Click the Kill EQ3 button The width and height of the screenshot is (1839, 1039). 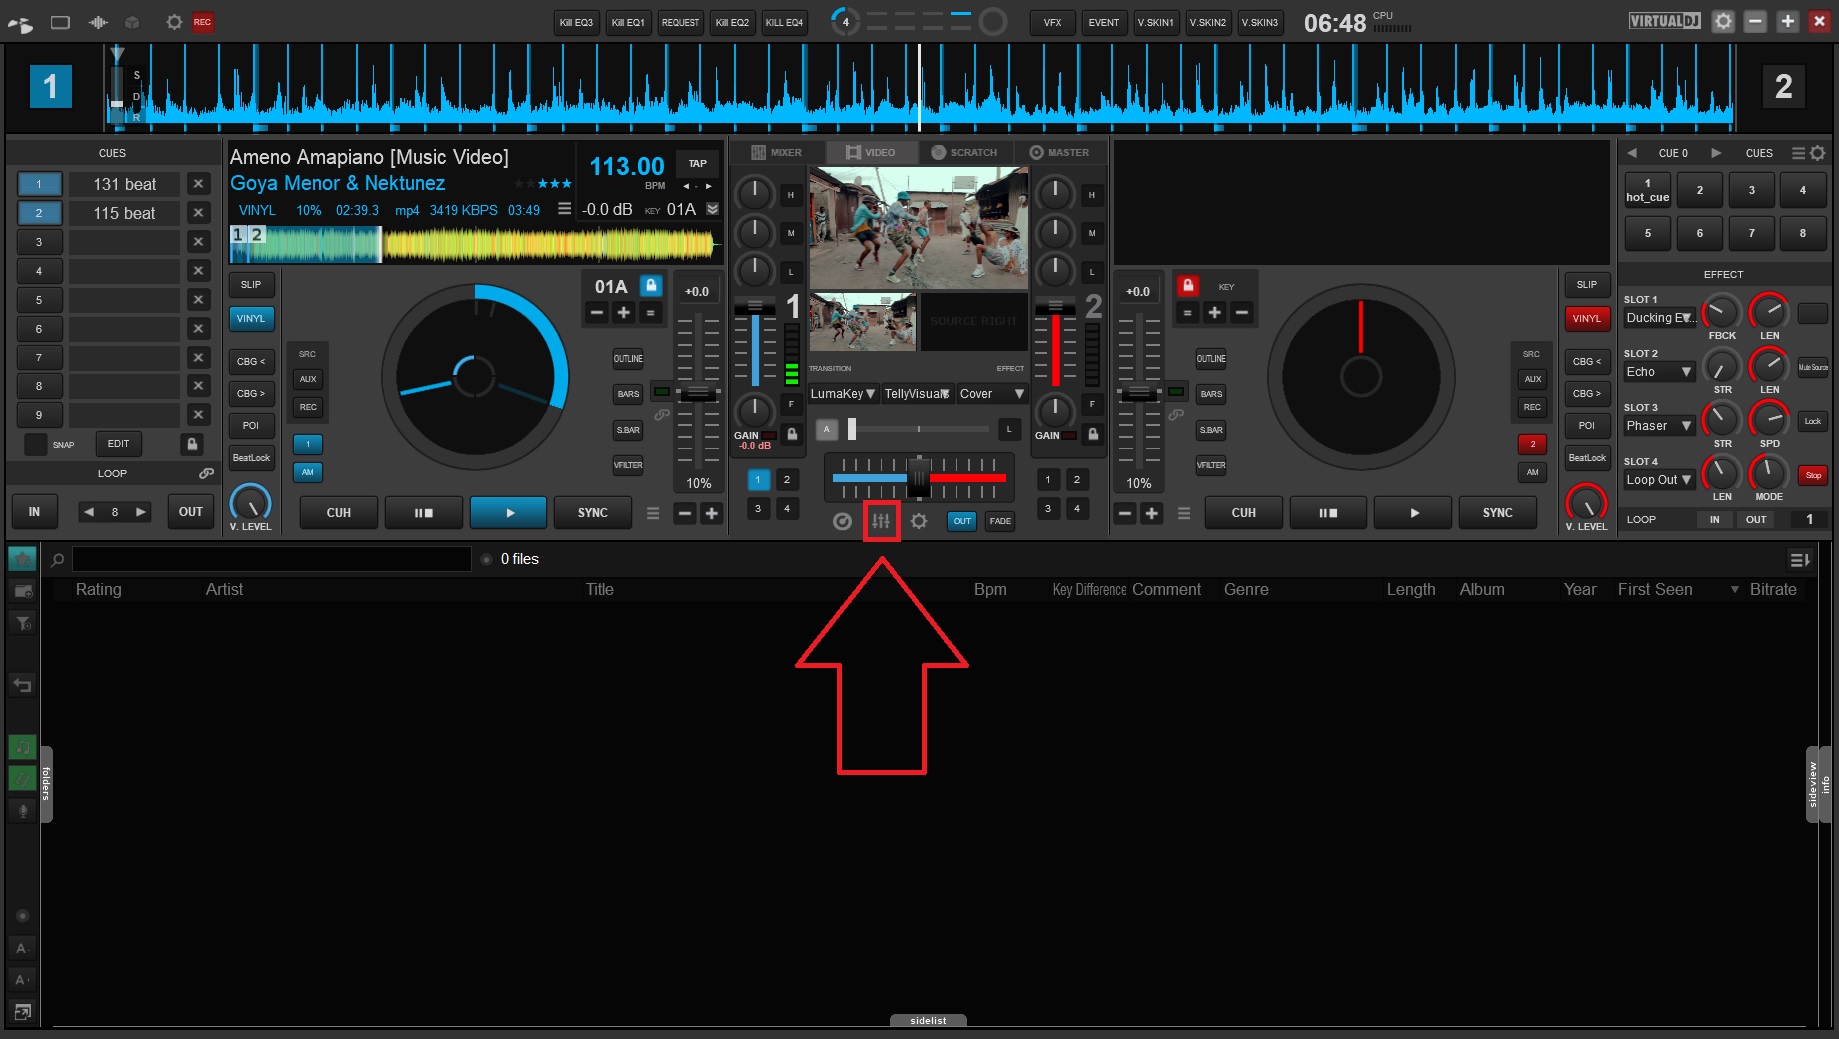(577, 22)
